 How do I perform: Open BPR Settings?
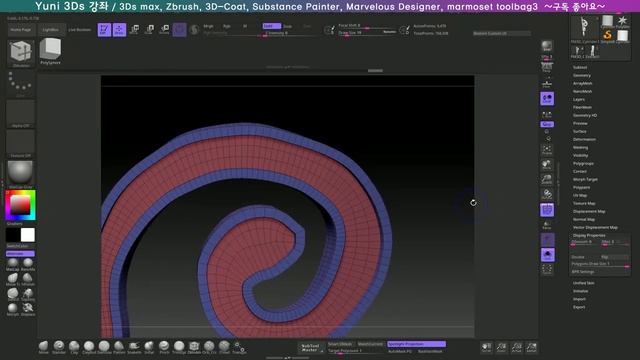point(583,271)
